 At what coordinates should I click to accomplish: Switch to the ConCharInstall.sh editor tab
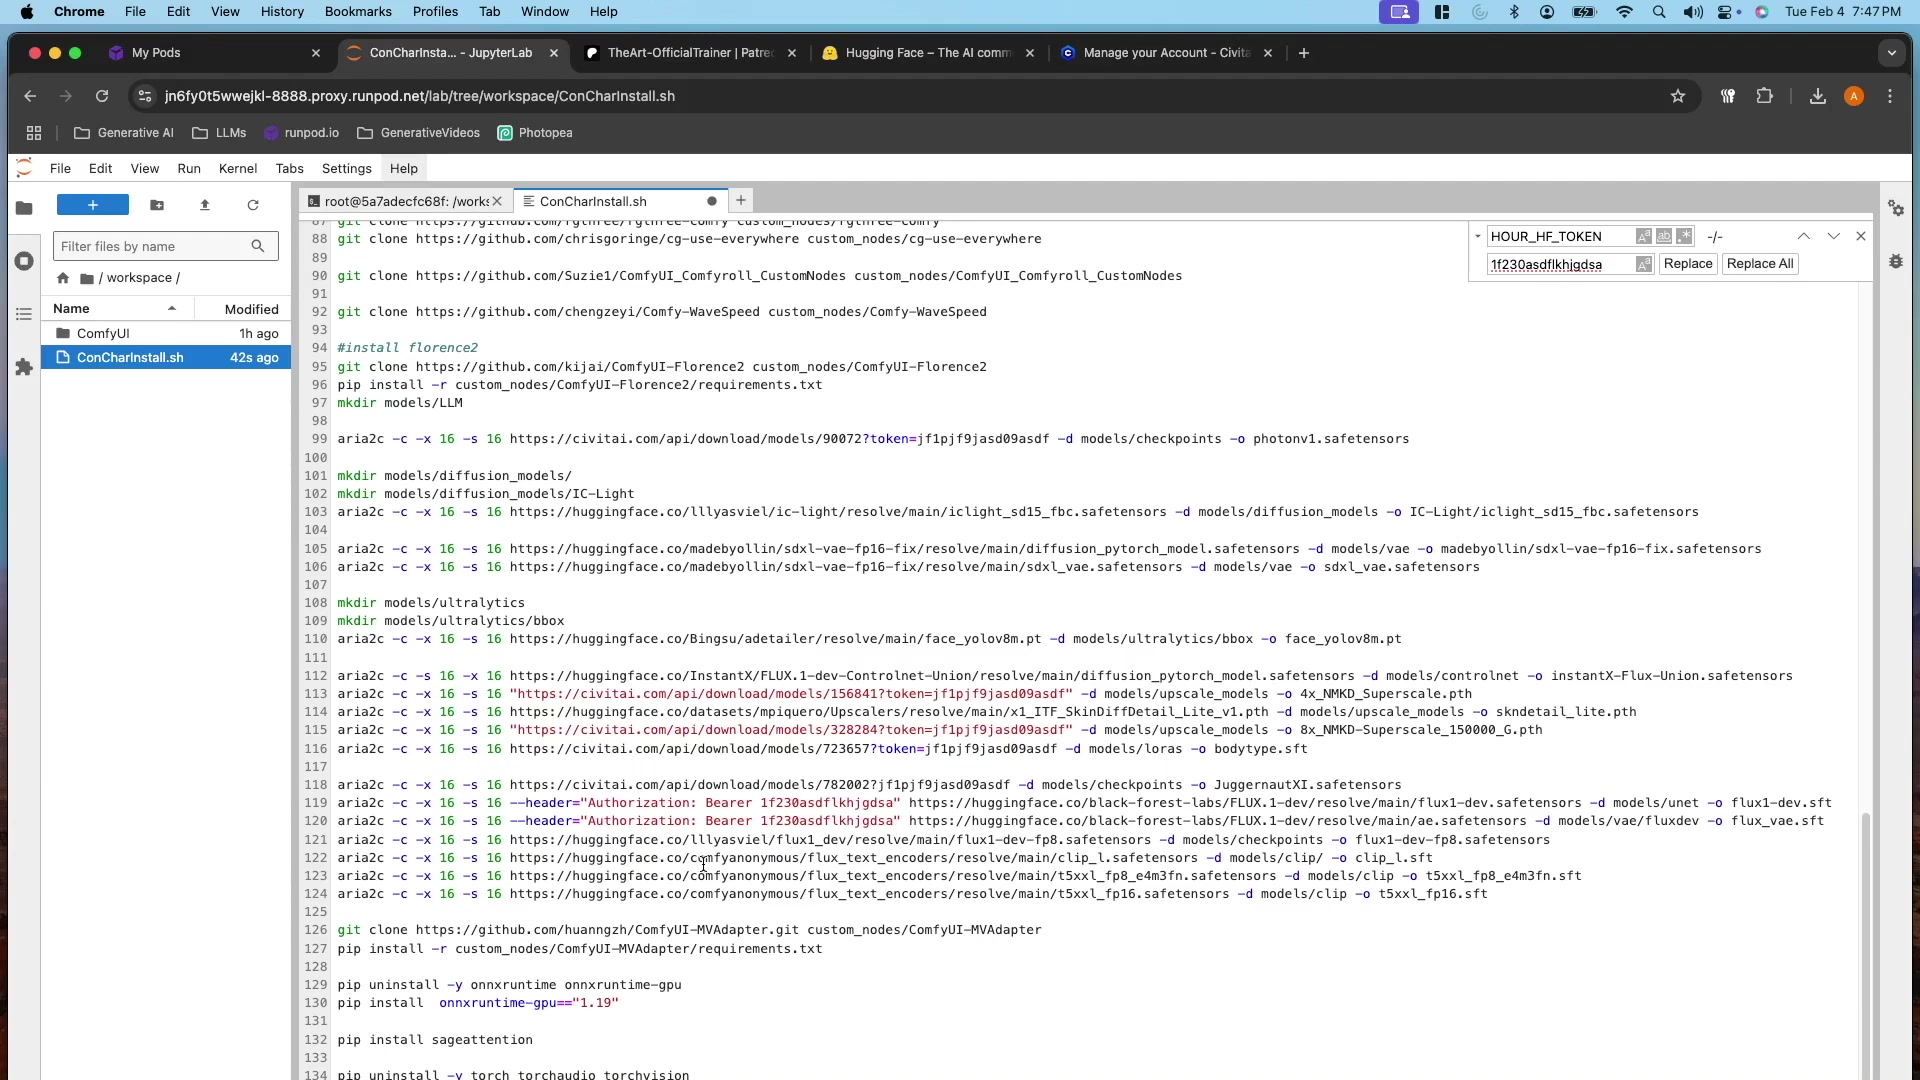[x=622, y=201]
